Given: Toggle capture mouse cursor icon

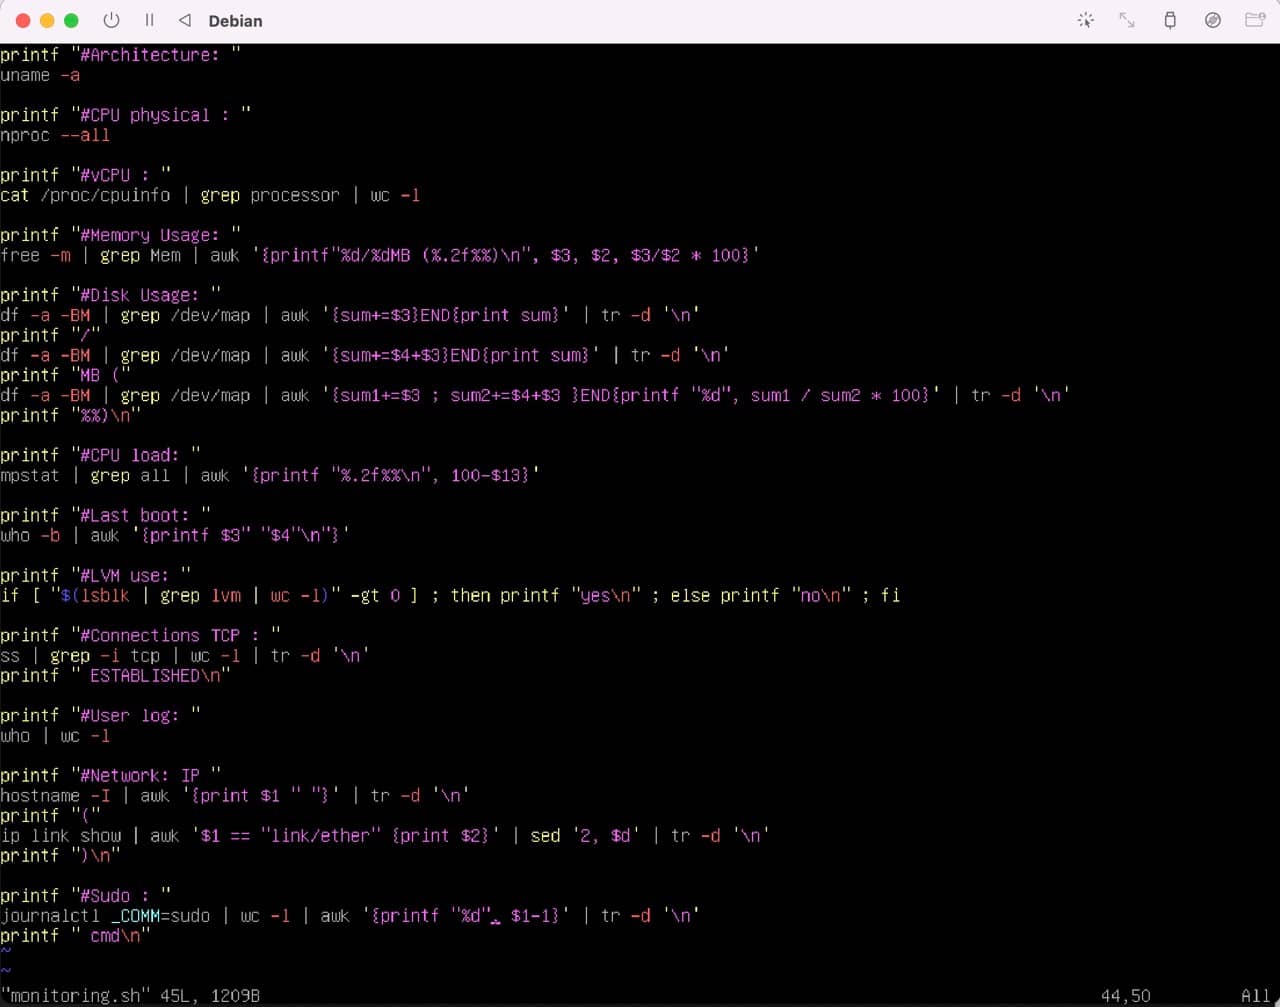Looking at the screenshot, I should [x=1085, y=20].
